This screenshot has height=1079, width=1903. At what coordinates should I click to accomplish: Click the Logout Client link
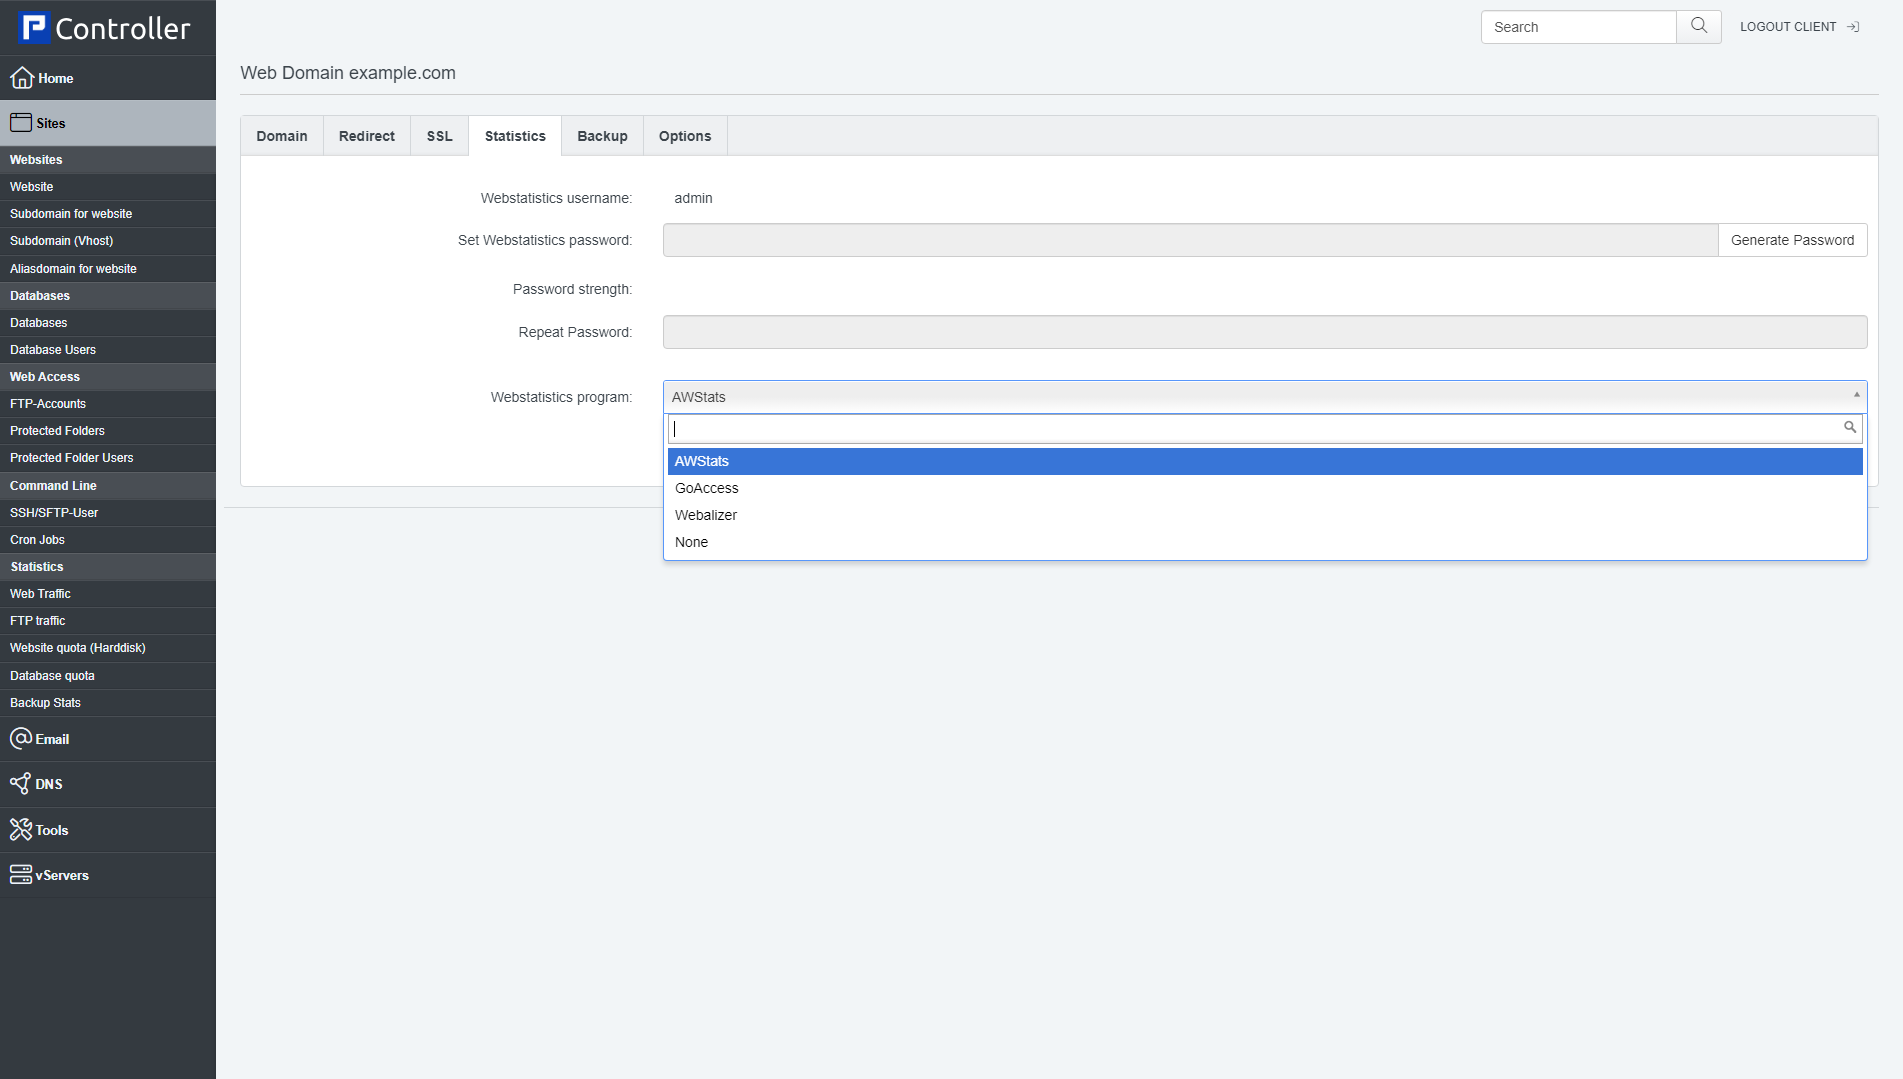click(1798, 27)
